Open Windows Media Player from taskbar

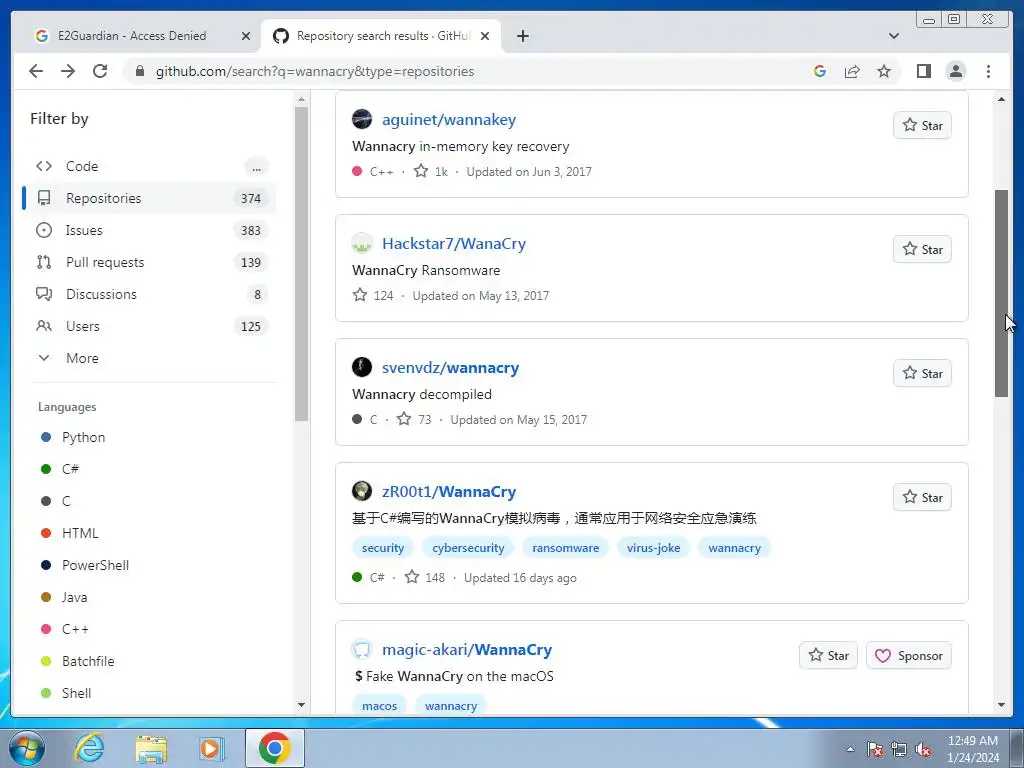click(211, 748)
